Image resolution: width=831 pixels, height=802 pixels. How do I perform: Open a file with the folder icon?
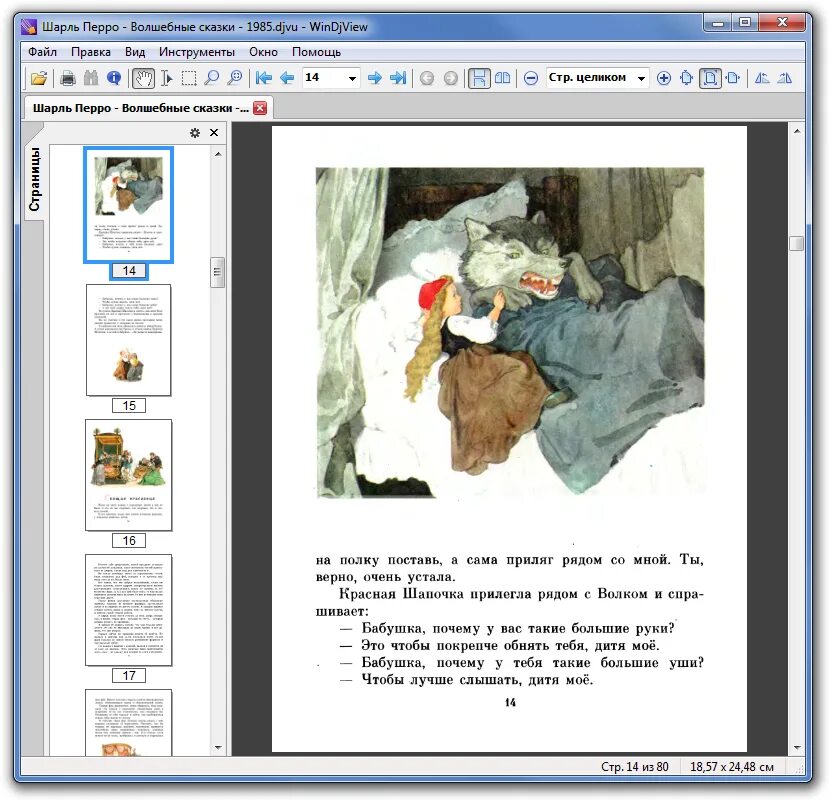click(x=39, y=78)
